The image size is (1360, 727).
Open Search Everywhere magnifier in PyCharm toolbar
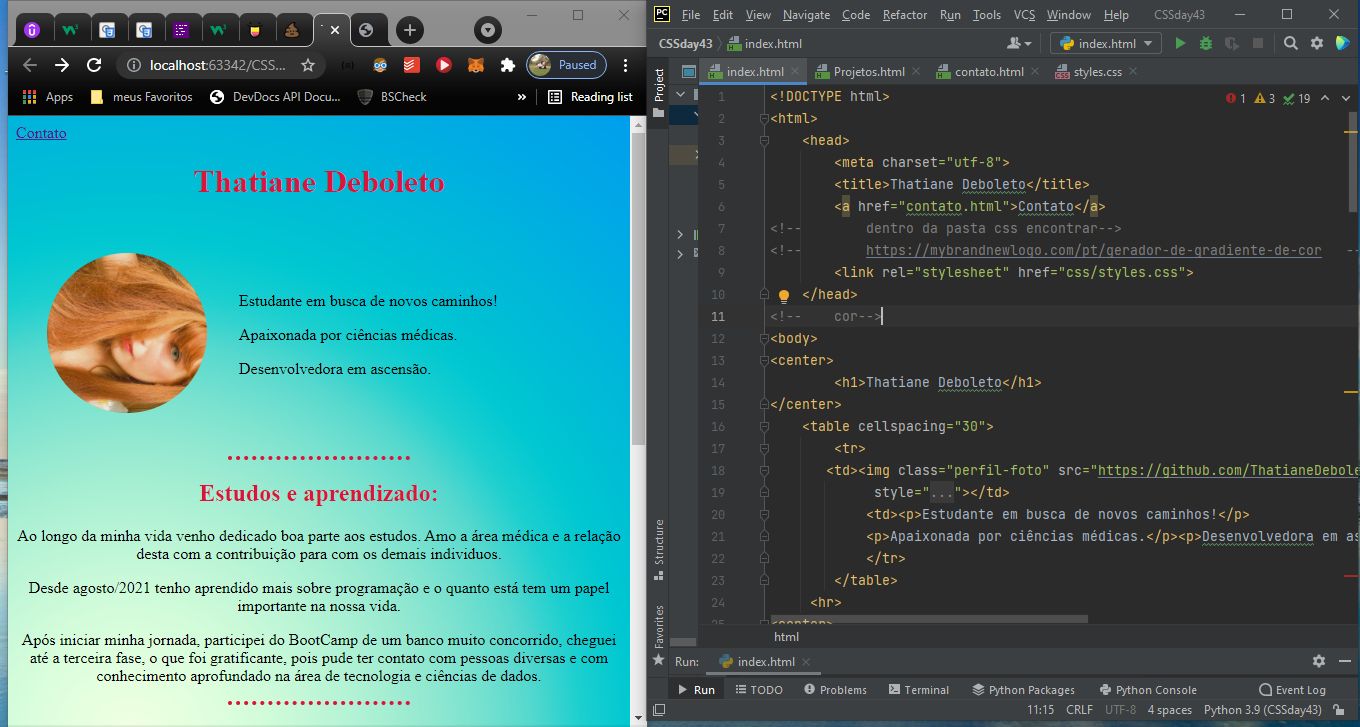click(x=1291, y=43)
